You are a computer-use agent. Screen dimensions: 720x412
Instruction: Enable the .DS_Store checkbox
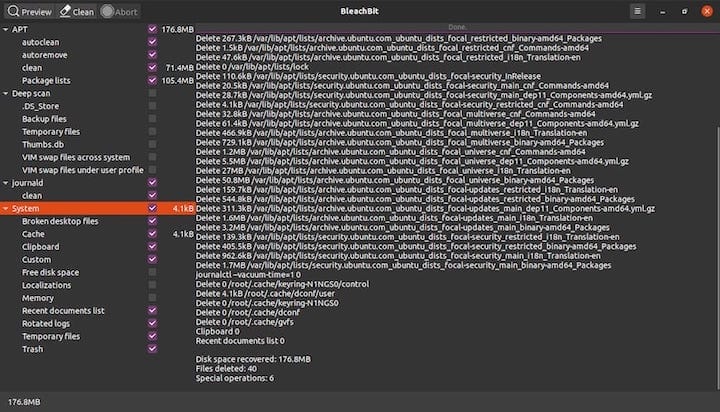[152, 106]
